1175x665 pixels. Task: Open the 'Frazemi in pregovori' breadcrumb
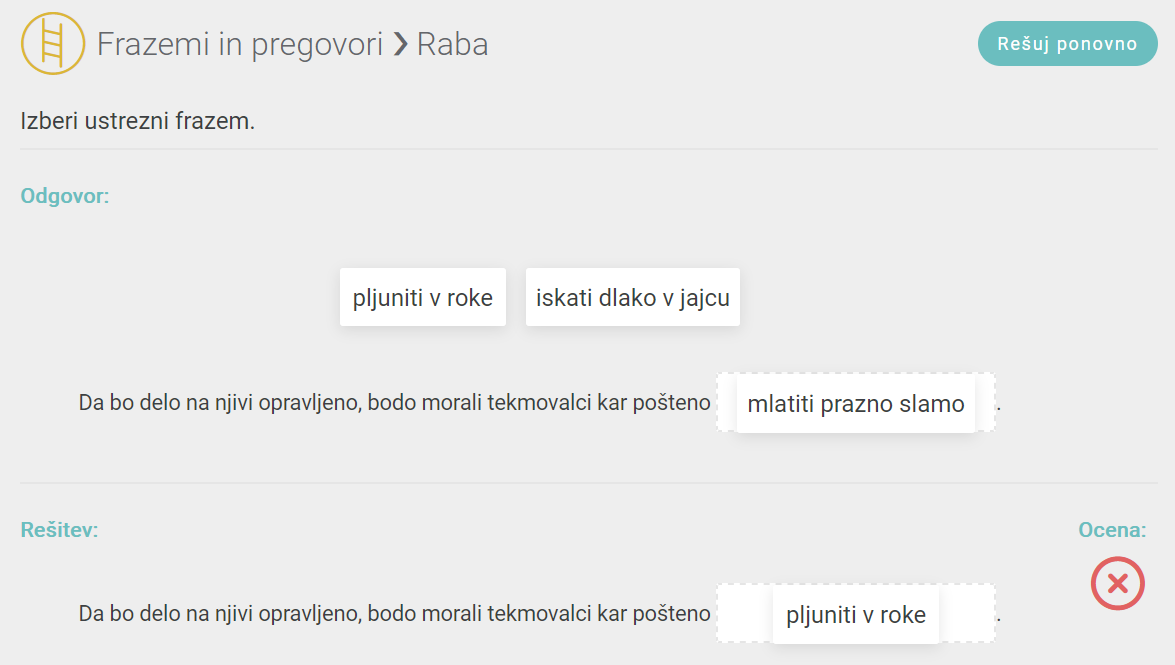pyautogui.click(x=240, y=44)
